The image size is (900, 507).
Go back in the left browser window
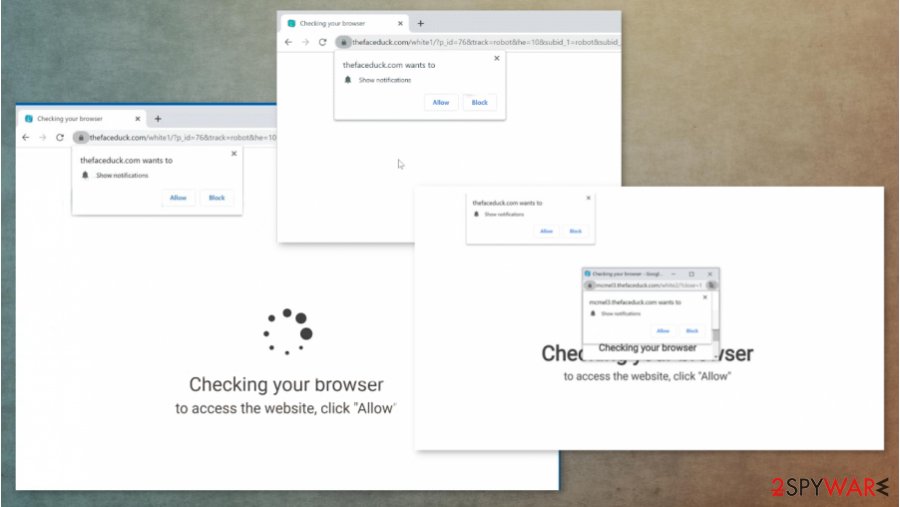pos(25,137)
